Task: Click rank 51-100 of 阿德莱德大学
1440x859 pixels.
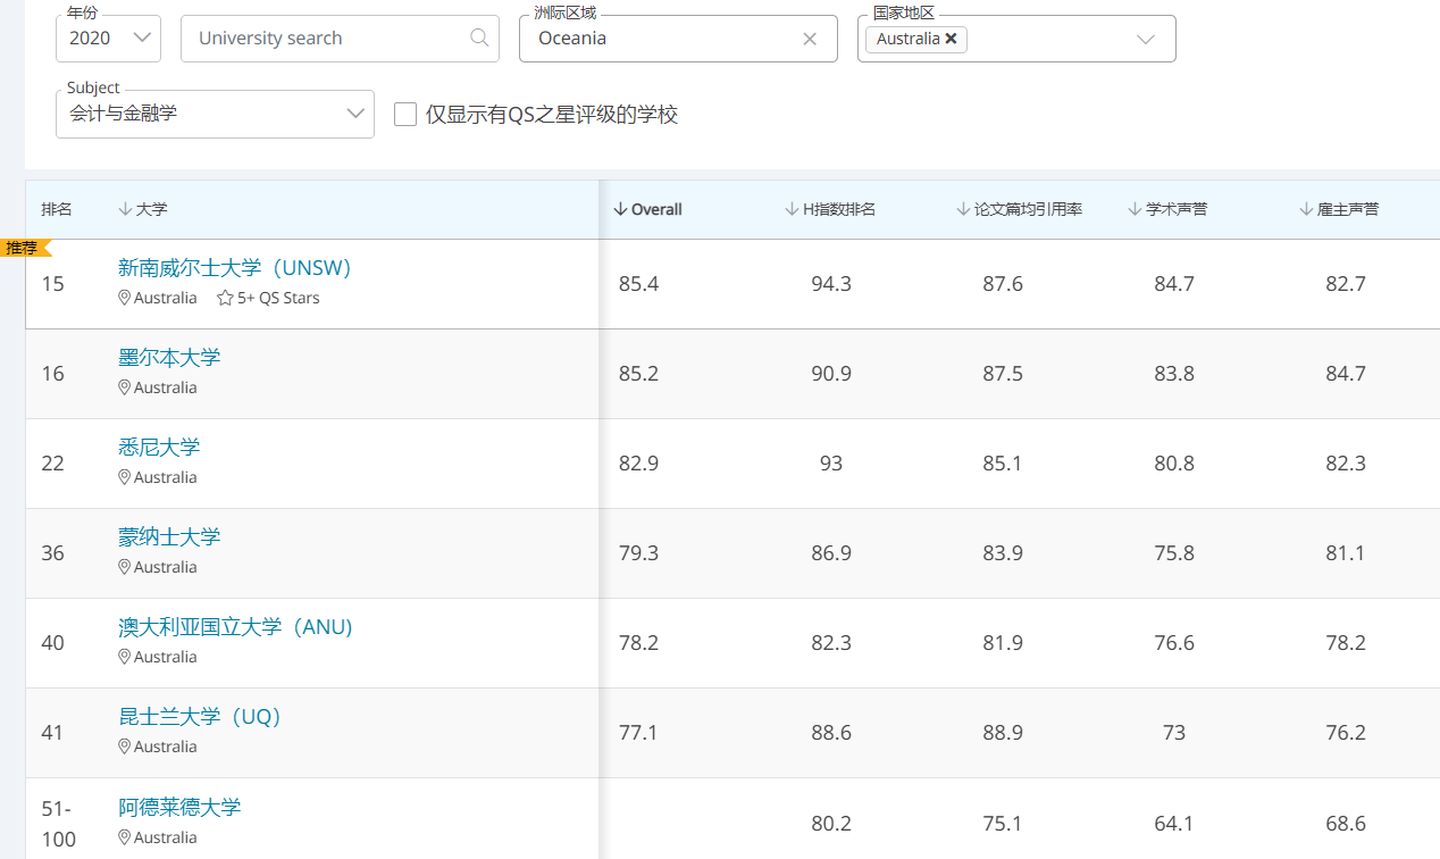Action: (58, 823)
